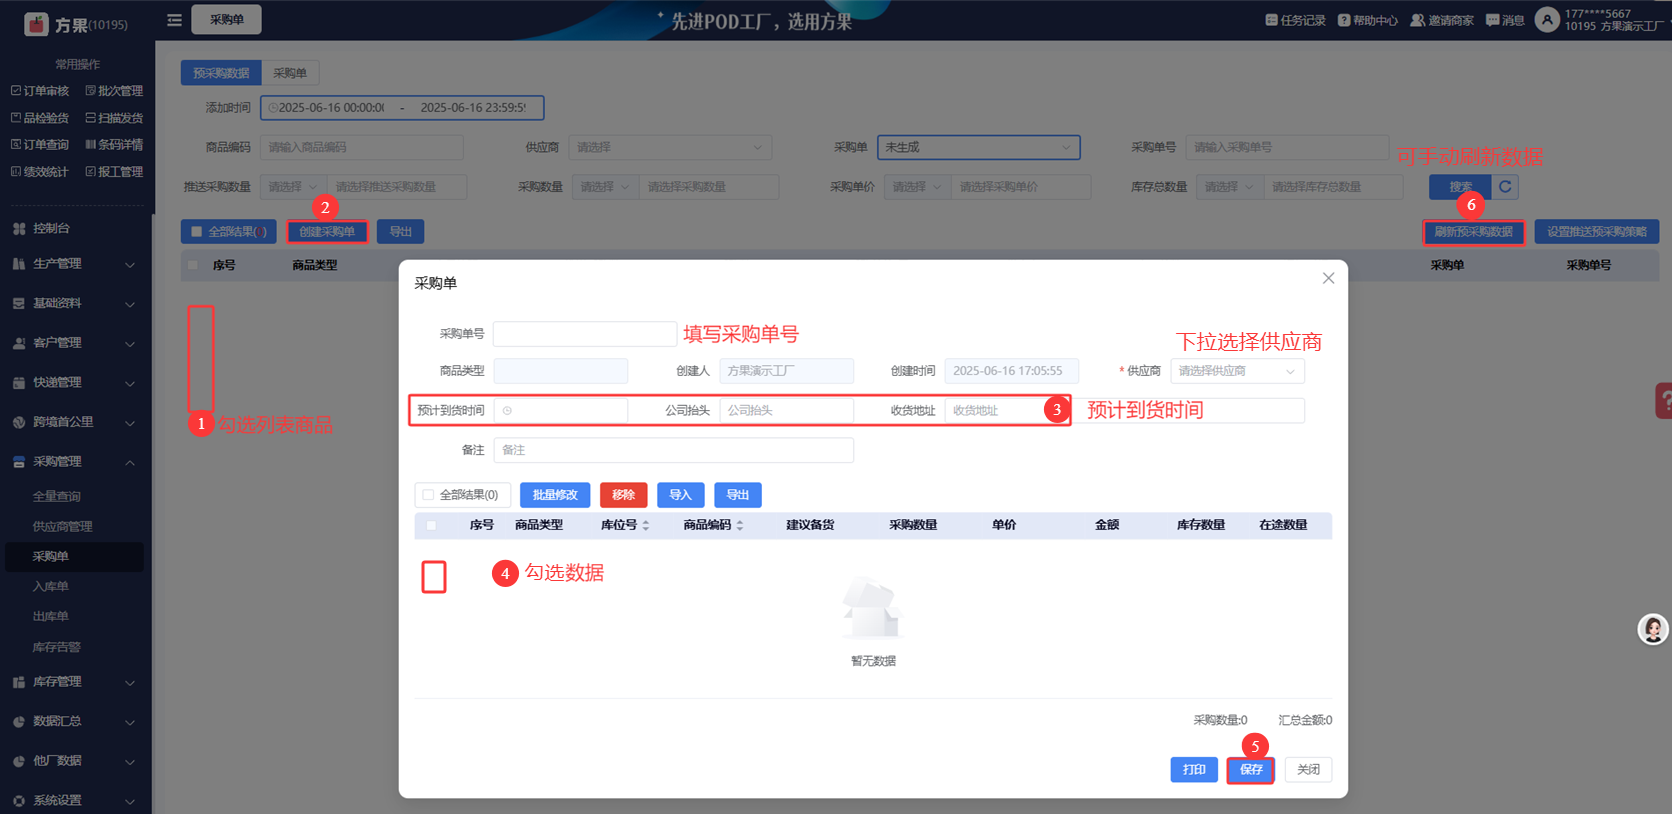Click the 导入 button
Image resolution: width=1672 pixels, height=814 pixels.
(681, 495)
